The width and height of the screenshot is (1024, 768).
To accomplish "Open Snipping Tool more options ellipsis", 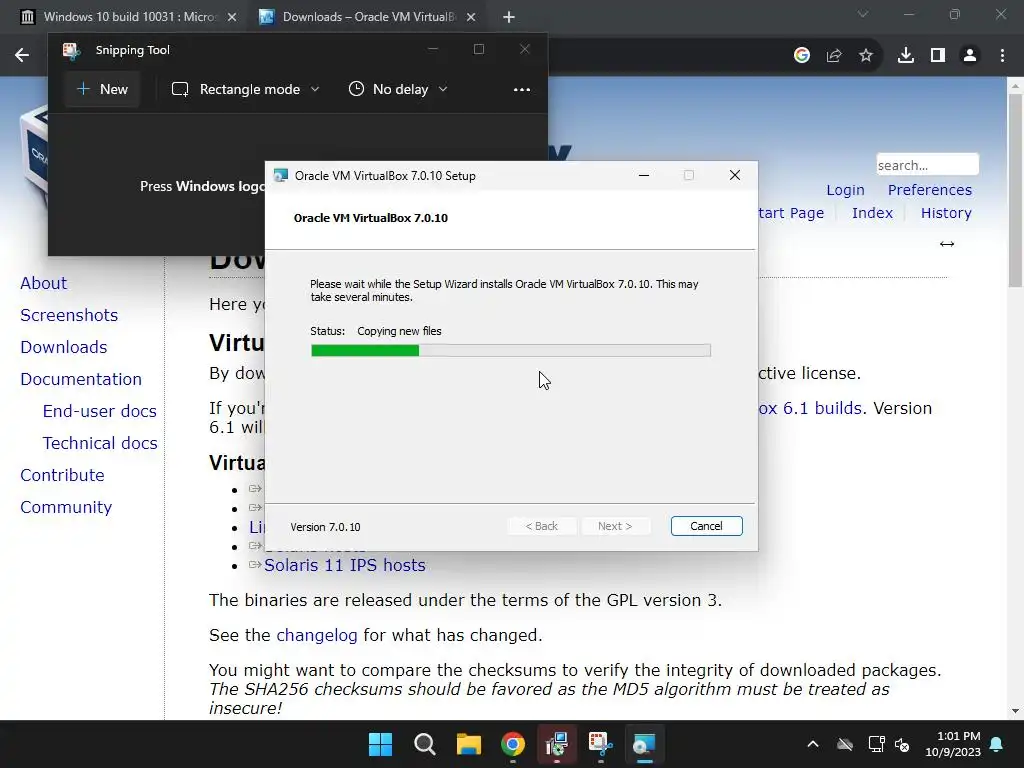I will (522, 89).
